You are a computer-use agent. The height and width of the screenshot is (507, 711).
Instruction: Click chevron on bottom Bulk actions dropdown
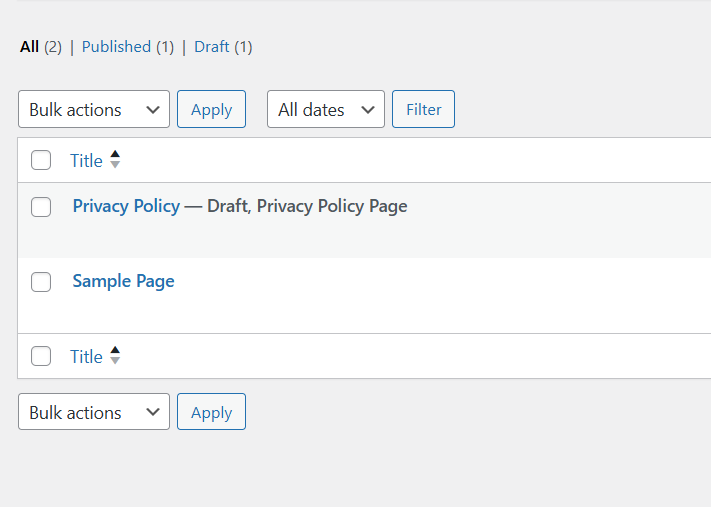point(153,412)
